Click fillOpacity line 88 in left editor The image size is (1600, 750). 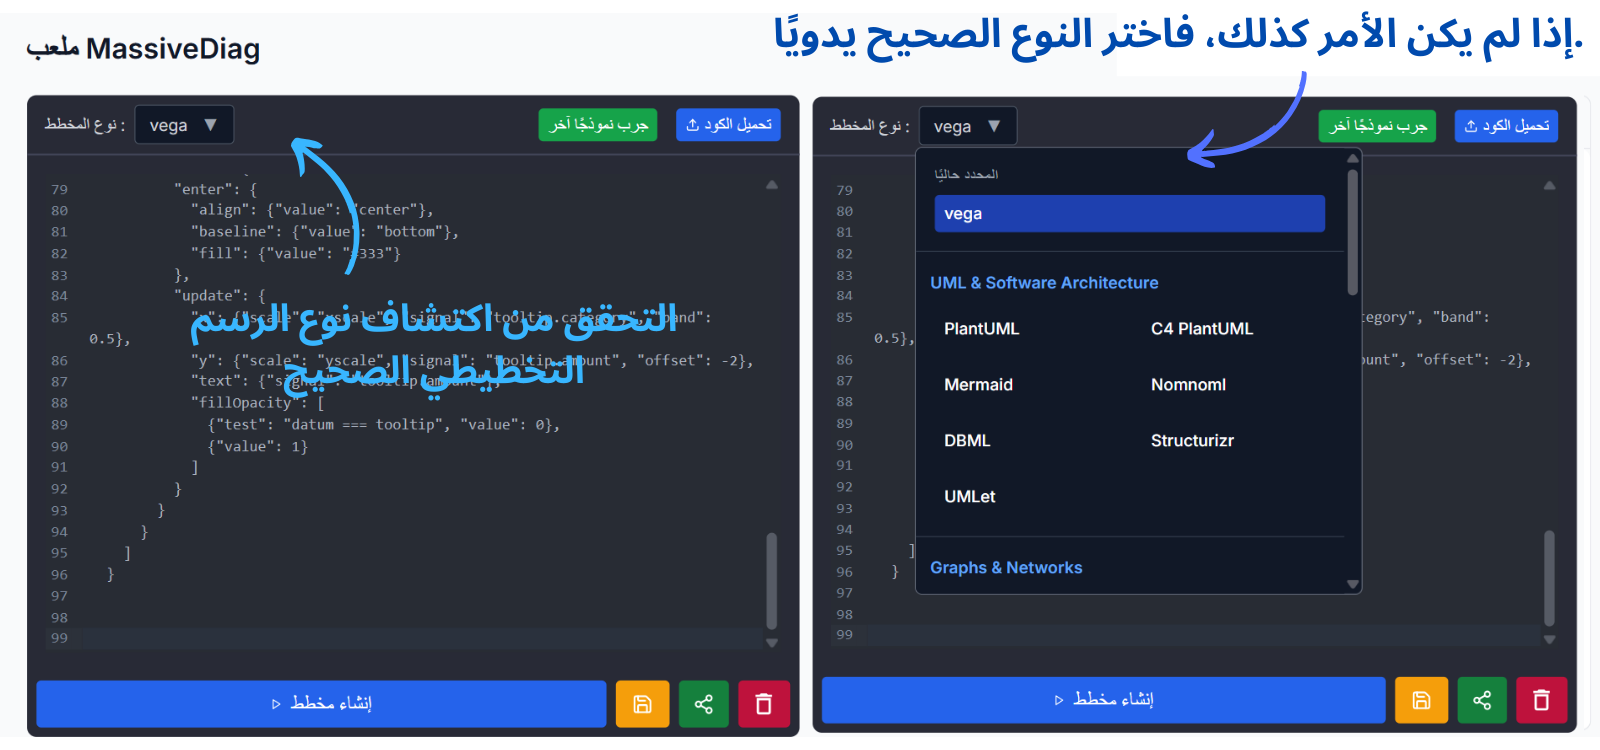pyautogui.click(x=257, y=403)
